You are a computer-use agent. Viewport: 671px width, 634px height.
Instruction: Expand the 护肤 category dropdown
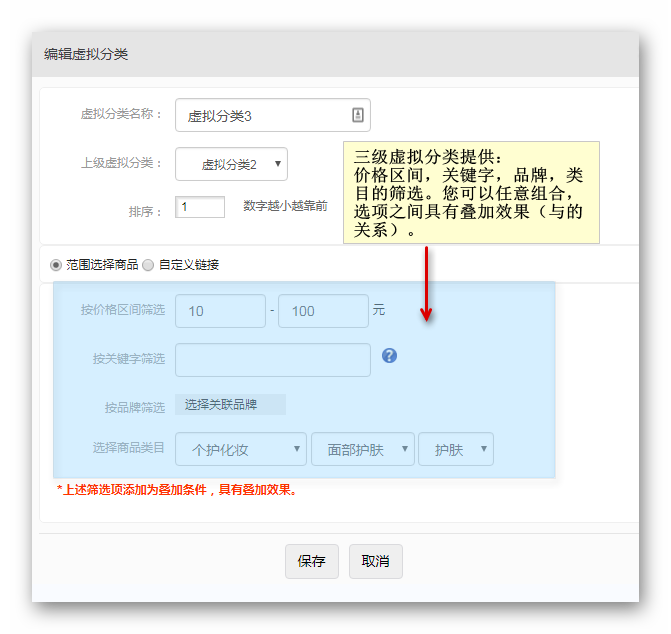(x=456, y=449)
